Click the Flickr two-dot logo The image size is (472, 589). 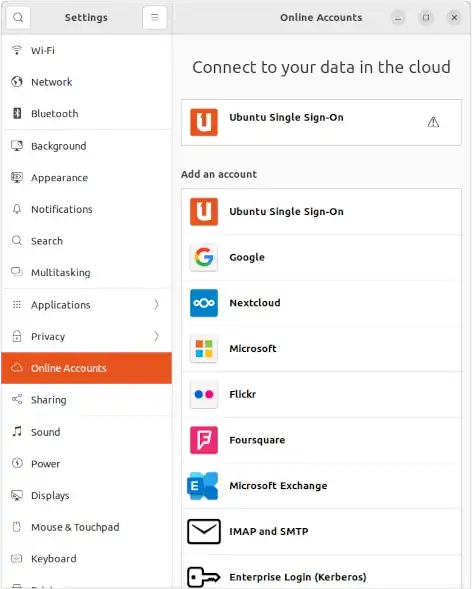[x=204, y=394]
